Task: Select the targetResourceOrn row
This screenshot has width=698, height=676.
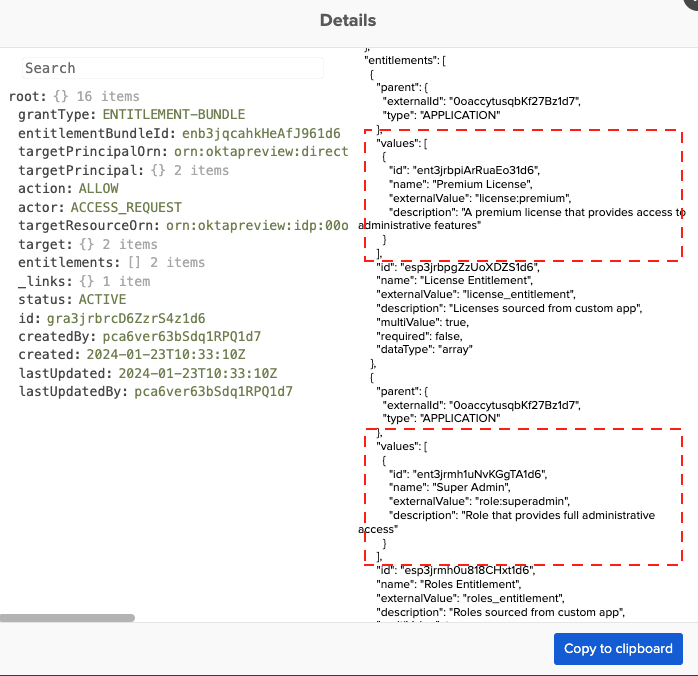Action: click(180, 225)
